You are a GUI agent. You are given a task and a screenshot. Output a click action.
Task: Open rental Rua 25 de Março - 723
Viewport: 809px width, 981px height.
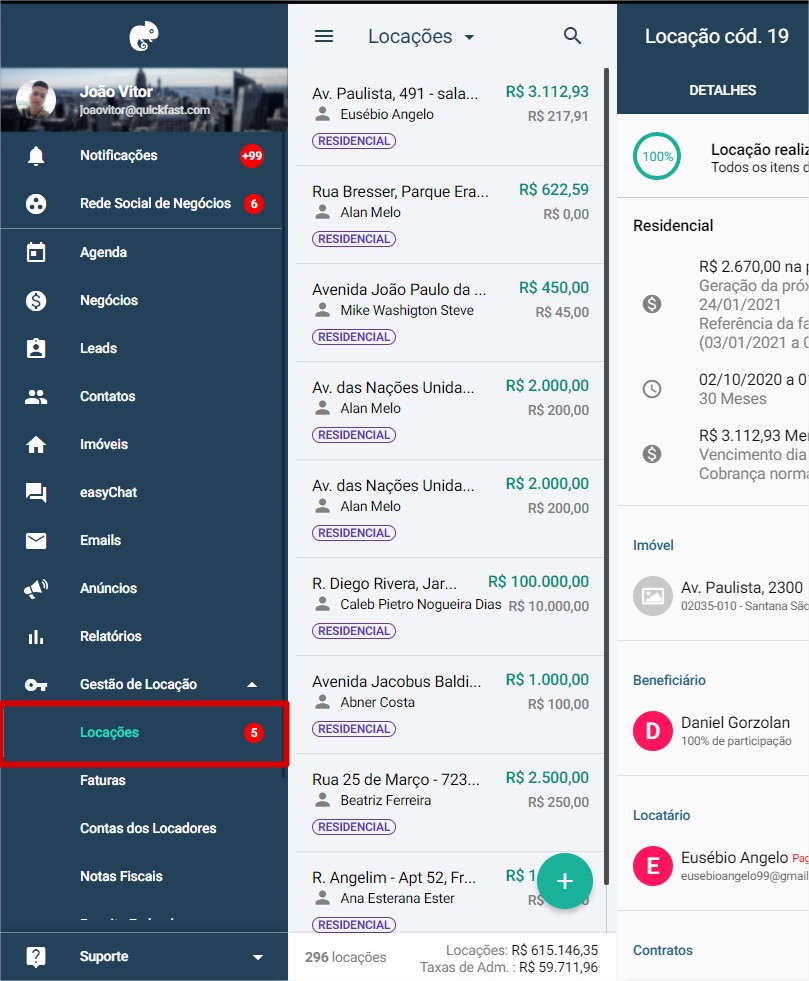tap(450, 803)
